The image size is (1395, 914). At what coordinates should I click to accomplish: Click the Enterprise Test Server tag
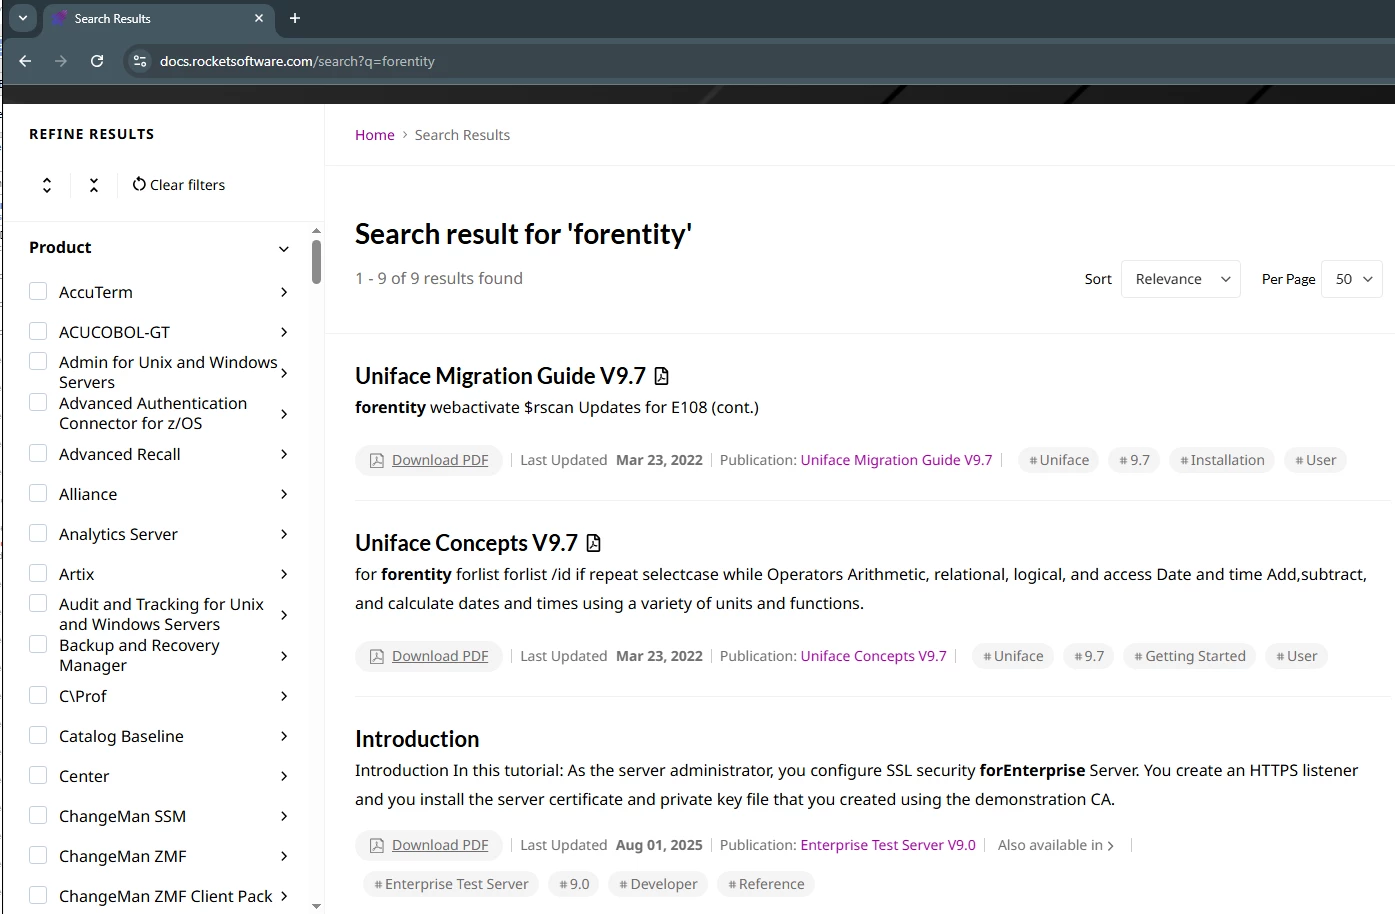click(x=451, y=884)
